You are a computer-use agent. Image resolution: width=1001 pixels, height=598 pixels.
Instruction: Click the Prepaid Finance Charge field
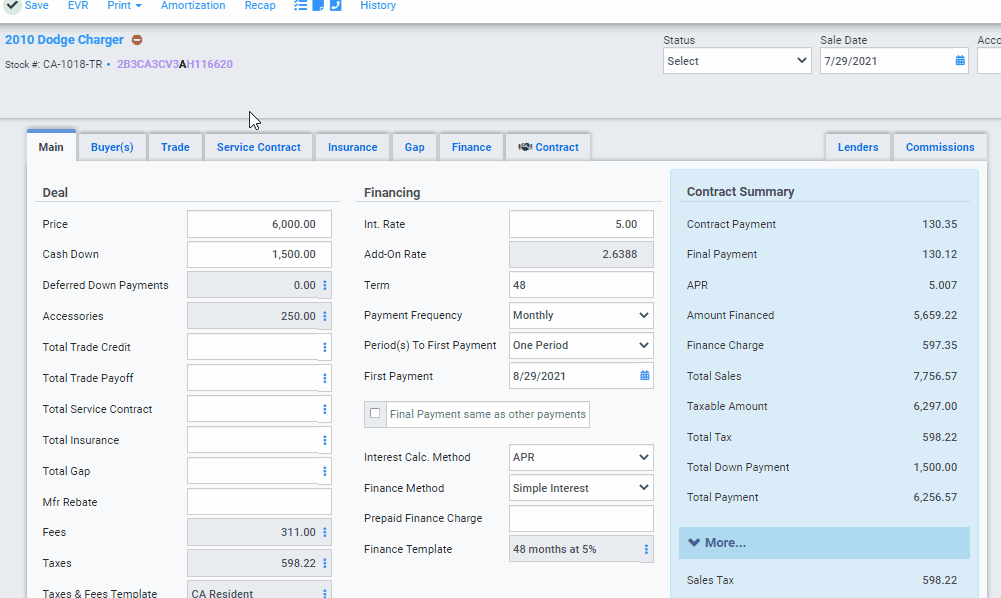click(581, 518)
